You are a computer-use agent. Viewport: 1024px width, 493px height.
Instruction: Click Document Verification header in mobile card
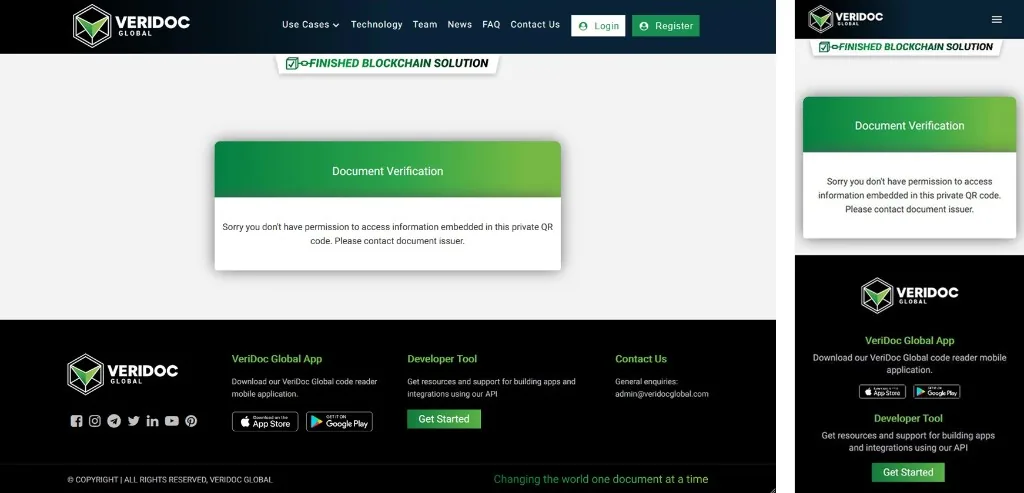pyautogui.click(x=910, y=125)
